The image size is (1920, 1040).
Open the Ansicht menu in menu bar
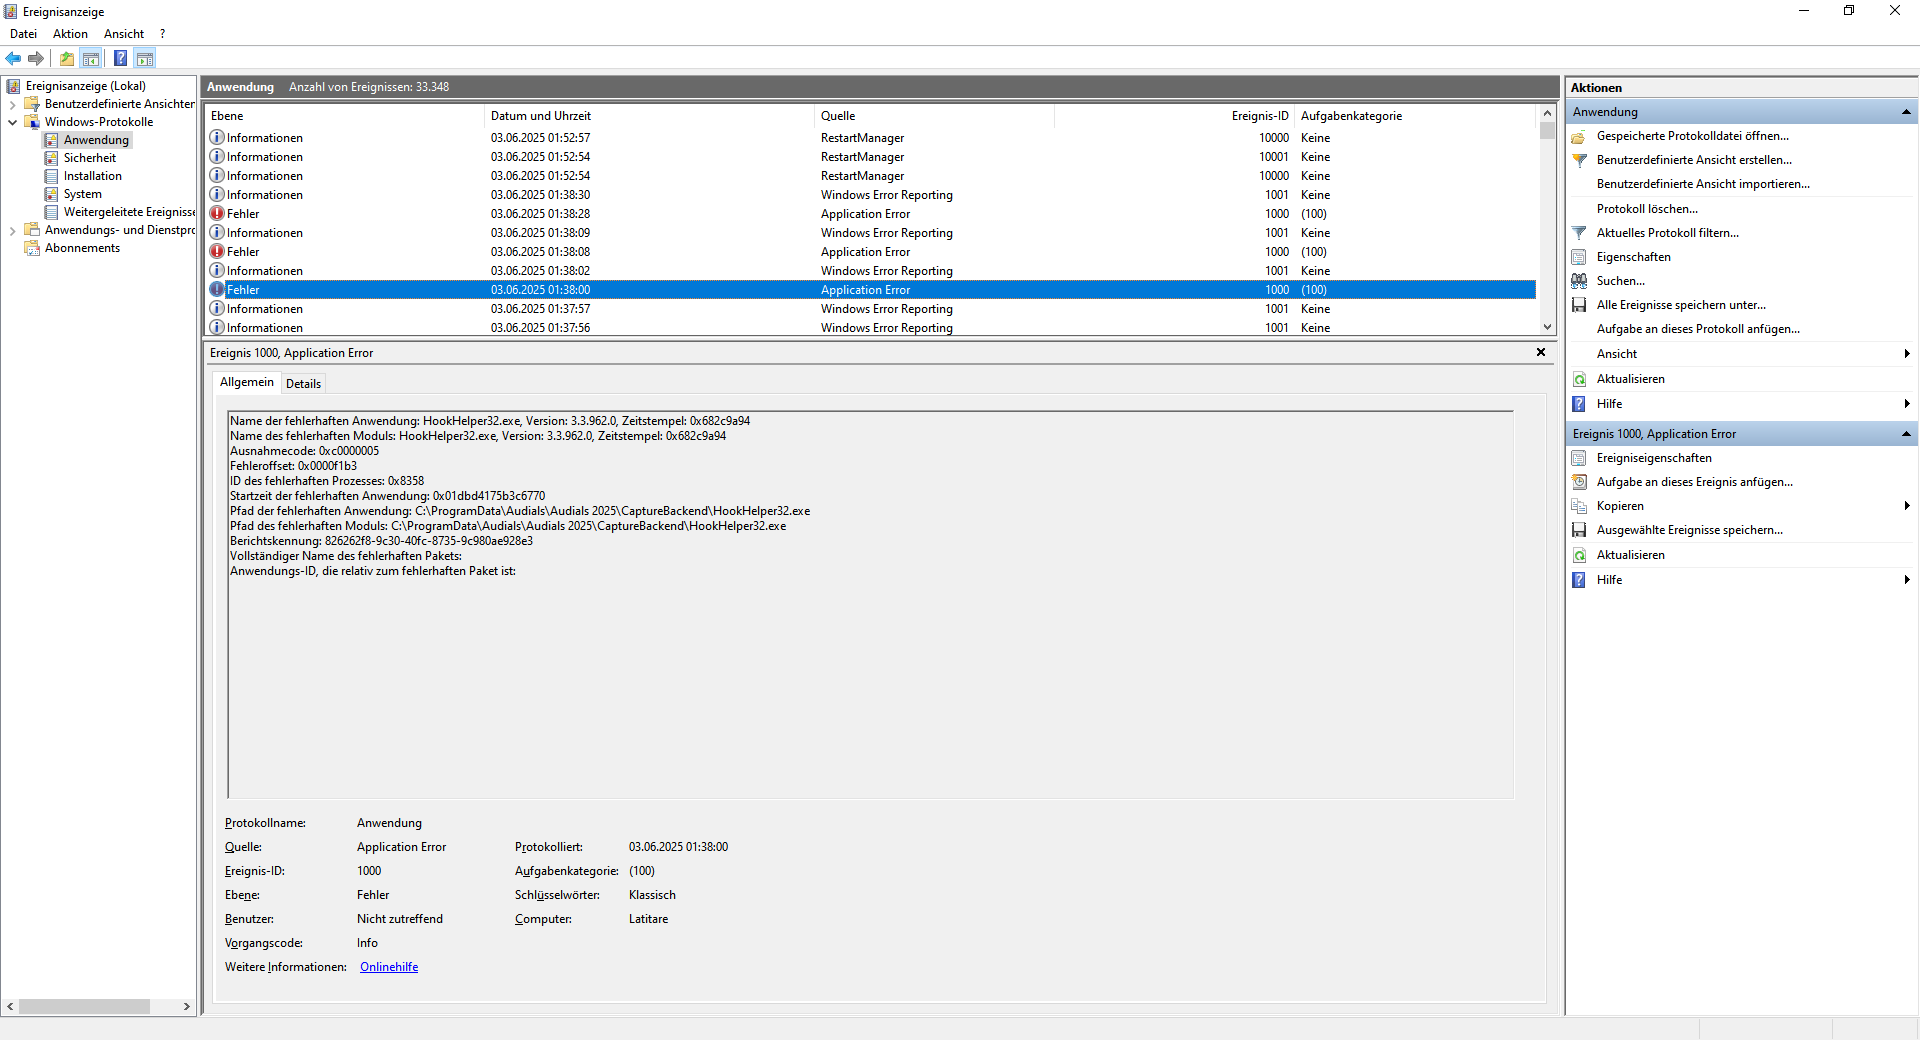pyautogui.click(x=124, y=34)
